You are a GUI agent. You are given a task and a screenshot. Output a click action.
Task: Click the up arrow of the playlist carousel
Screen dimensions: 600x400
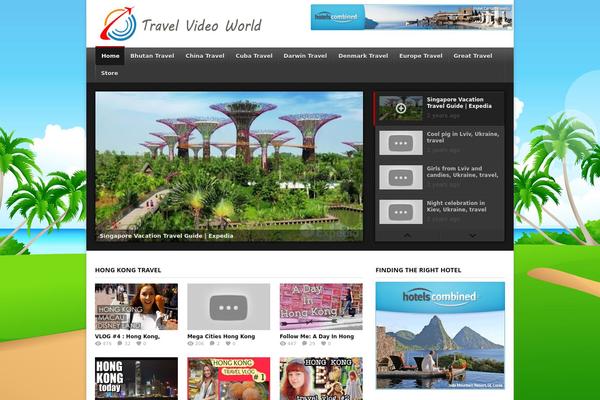tap(407, 235)
